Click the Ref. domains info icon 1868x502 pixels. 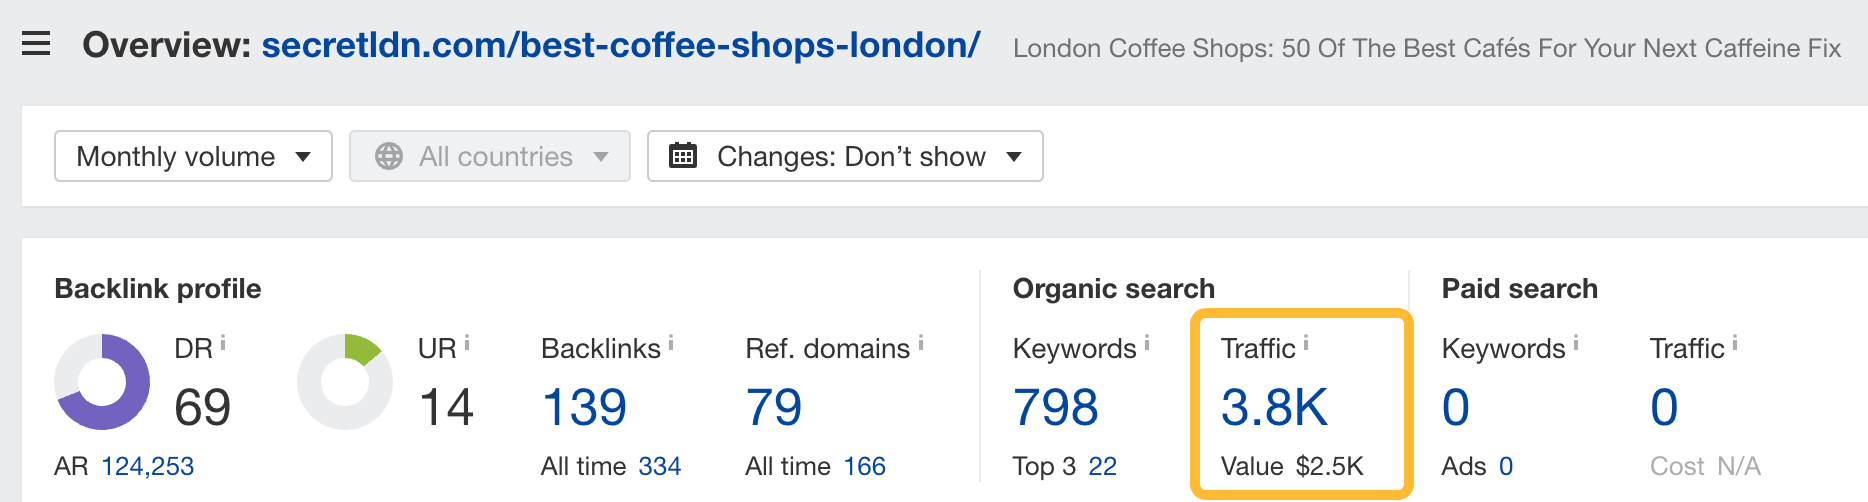click(921, 343)
